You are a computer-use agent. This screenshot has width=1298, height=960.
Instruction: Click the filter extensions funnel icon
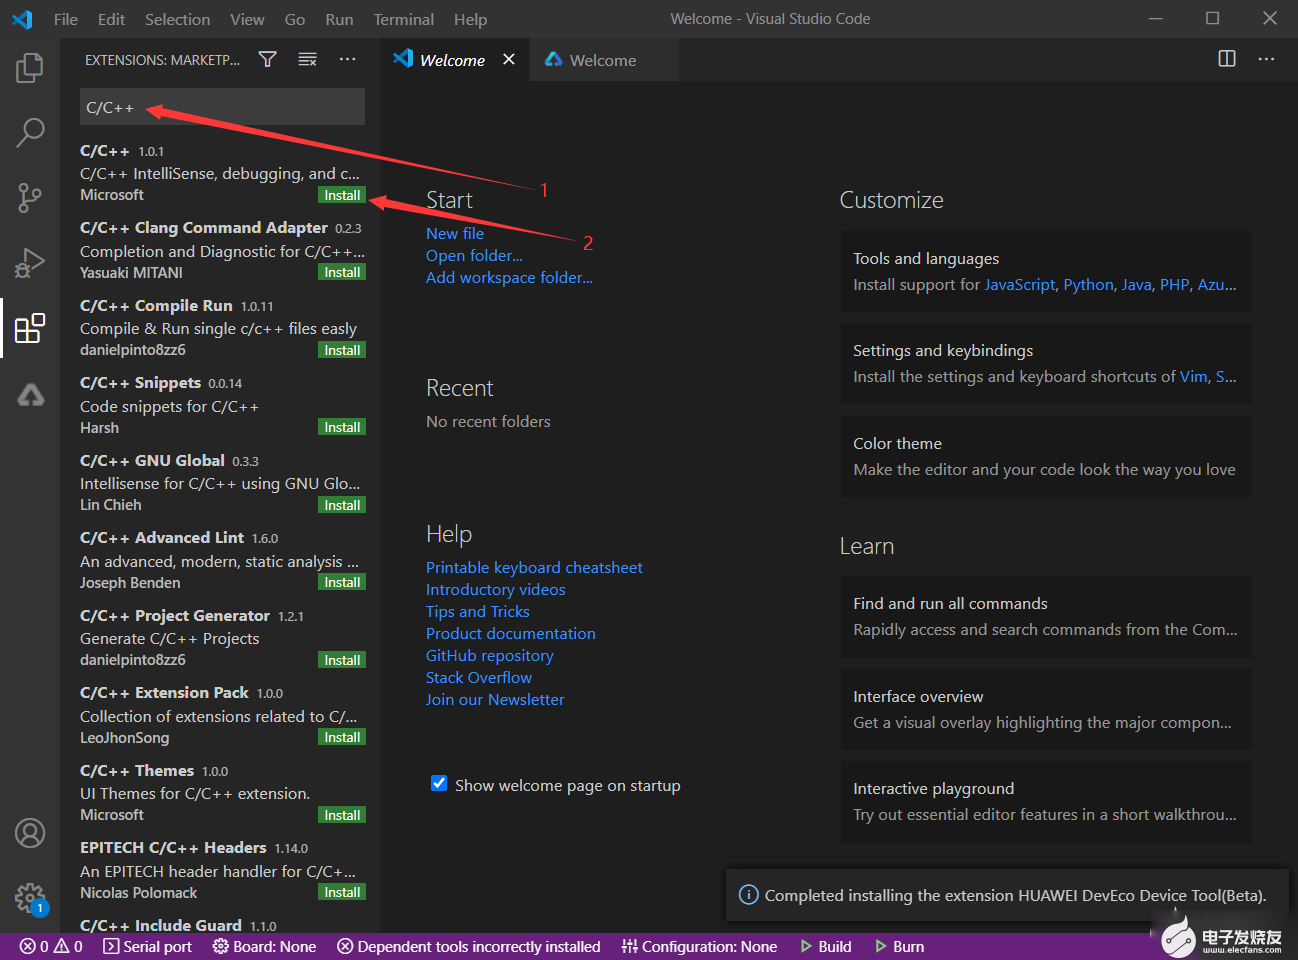(x=267, y=60)
